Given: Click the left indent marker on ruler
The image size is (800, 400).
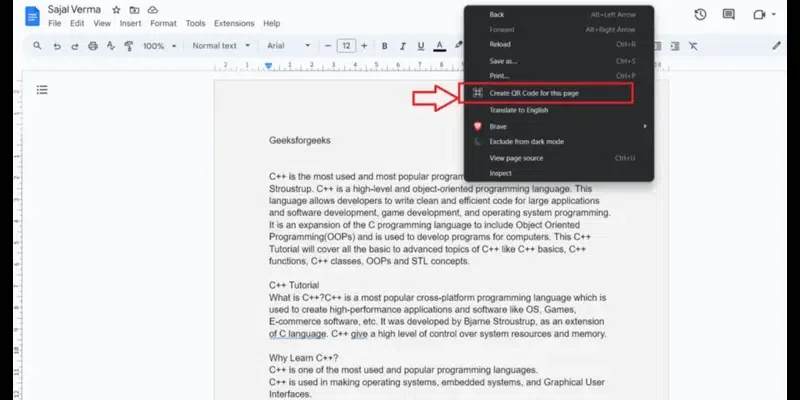Looking at the screenshot, I should click(268, 66).
